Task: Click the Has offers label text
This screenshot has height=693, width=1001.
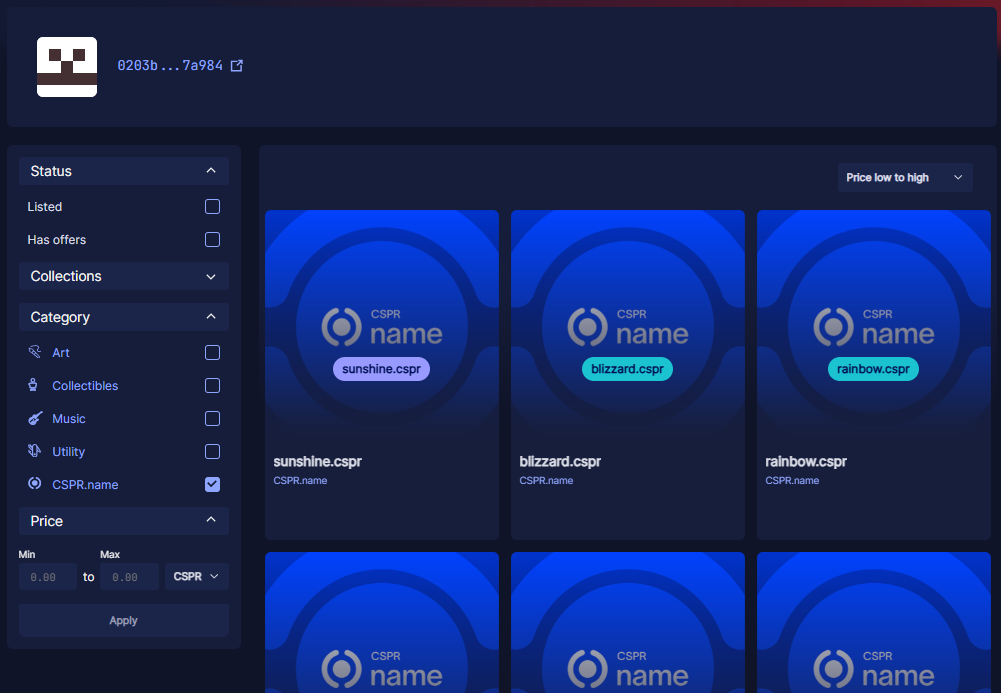Action: point(57,240)
